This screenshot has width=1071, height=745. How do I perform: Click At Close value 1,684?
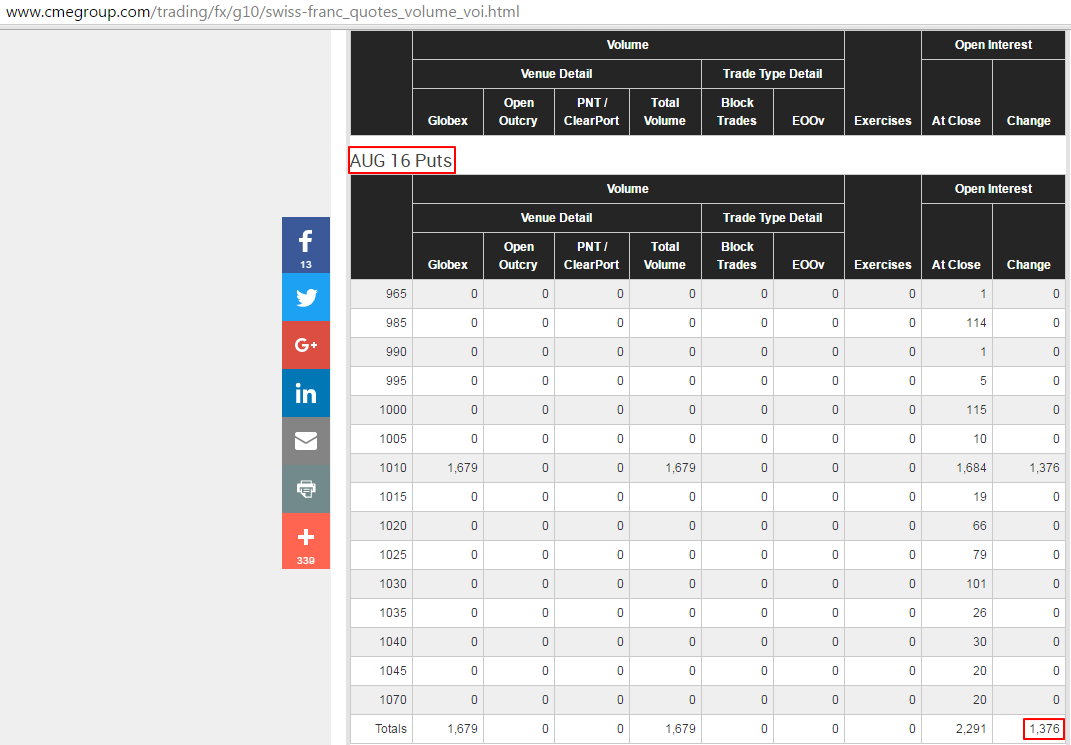coord(971,468)
